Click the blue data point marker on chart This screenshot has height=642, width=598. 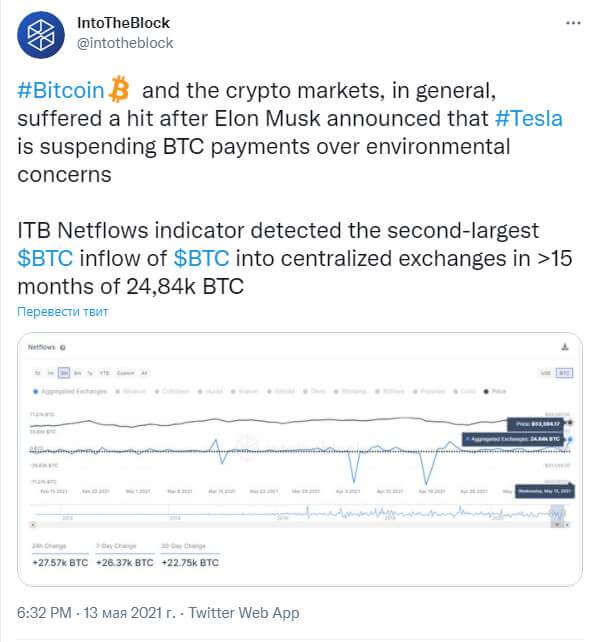(x=569, y=439)
